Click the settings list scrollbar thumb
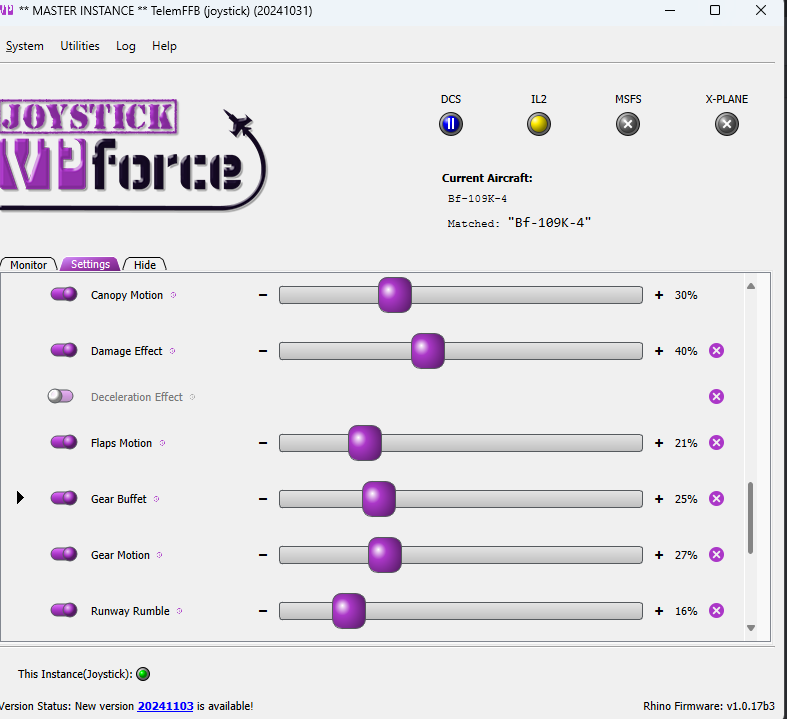Viewport: 787px width, 719px height. [750, 518]
